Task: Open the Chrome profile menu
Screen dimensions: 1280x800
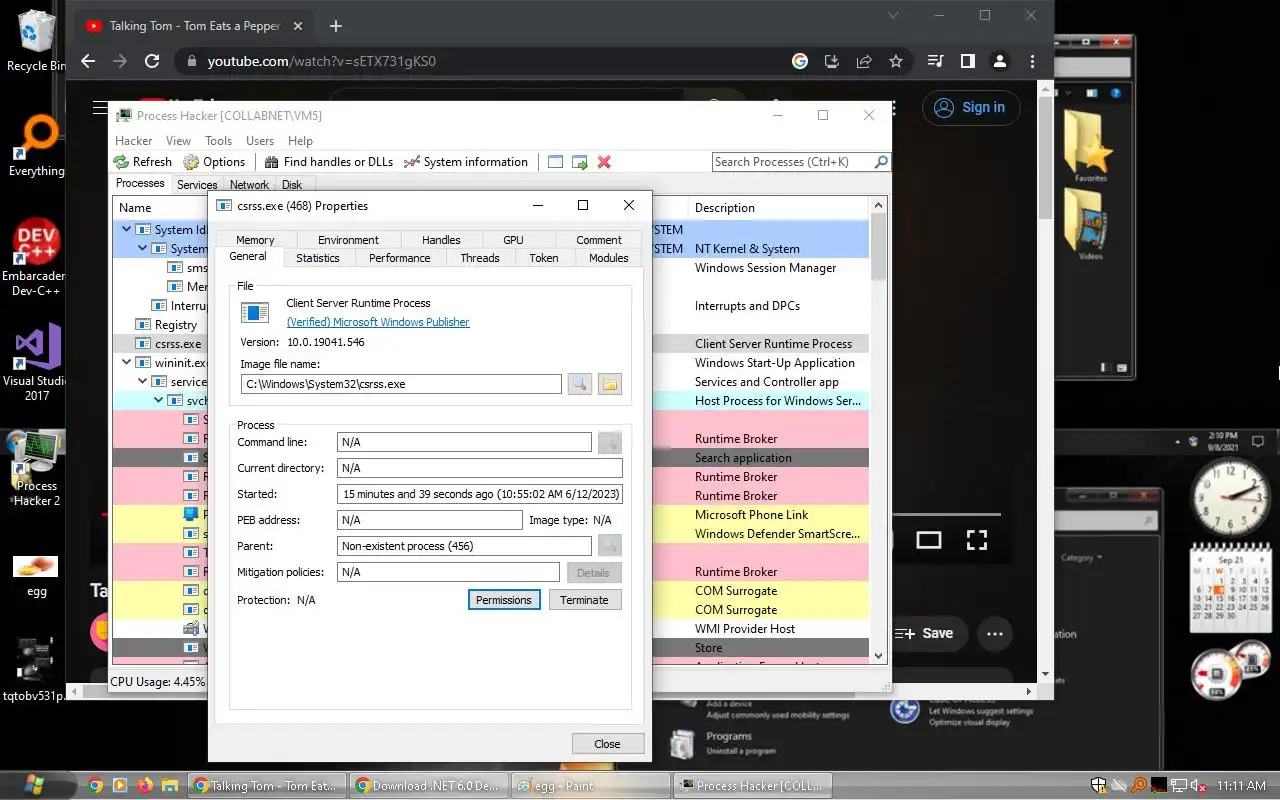Action: click(999, 61)
